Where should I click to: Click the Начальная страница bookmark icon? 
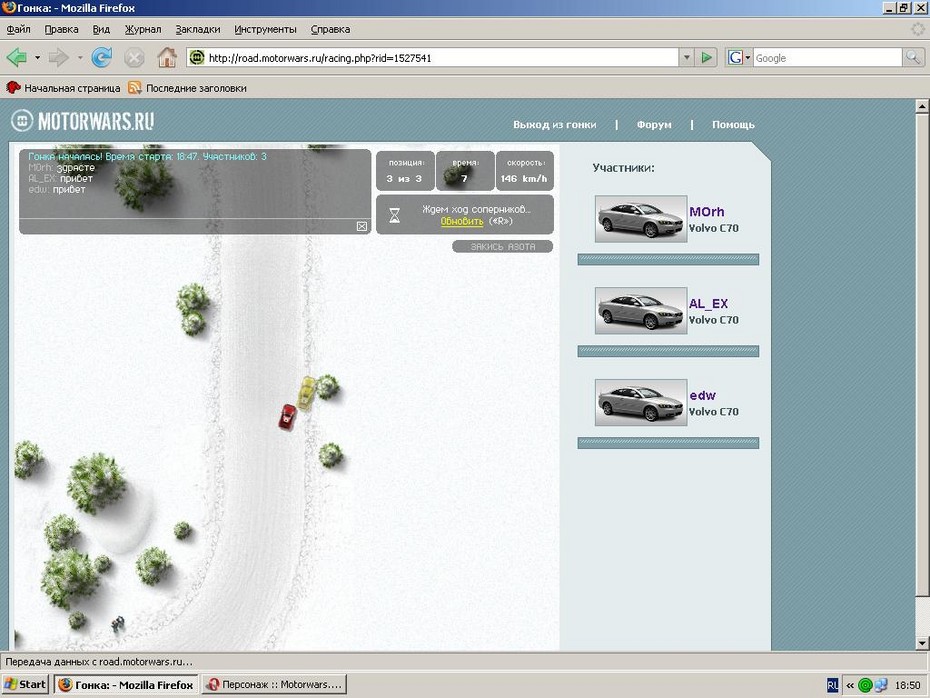click(x=13, y=88)
